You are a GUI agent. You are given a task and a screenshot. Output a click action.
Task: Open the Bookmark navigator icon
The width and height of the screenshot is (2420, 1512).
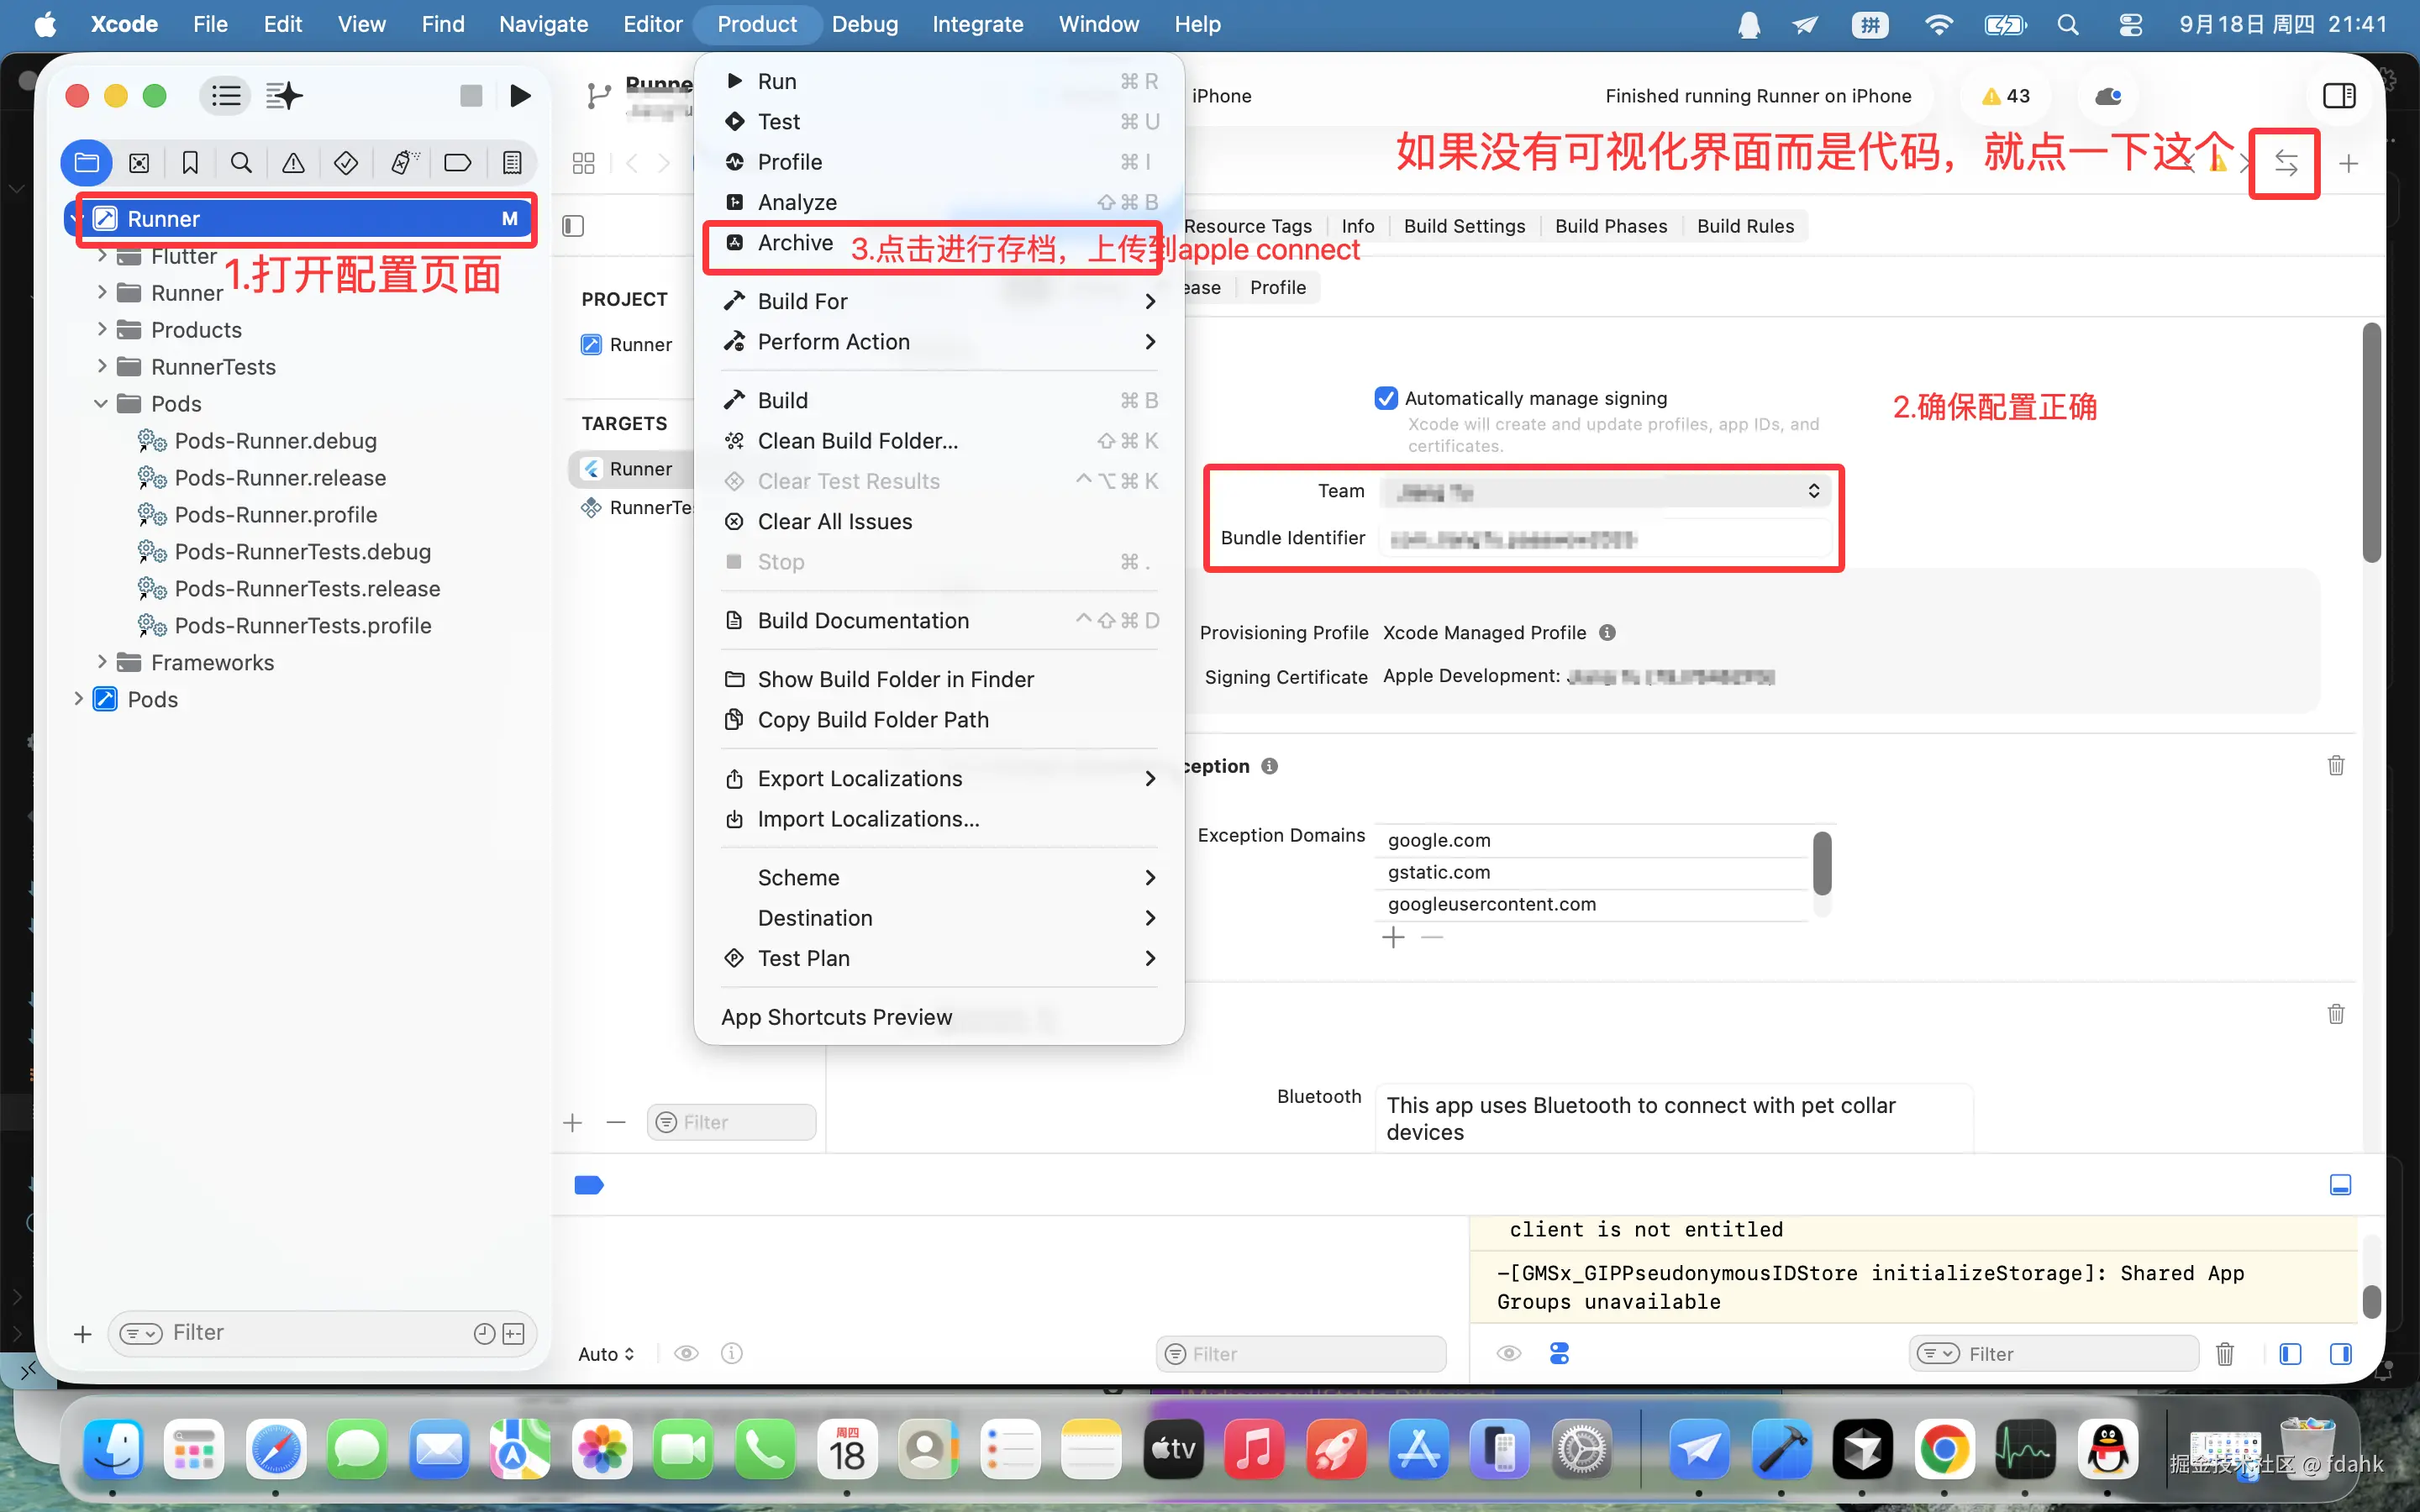tap(190, 163)
